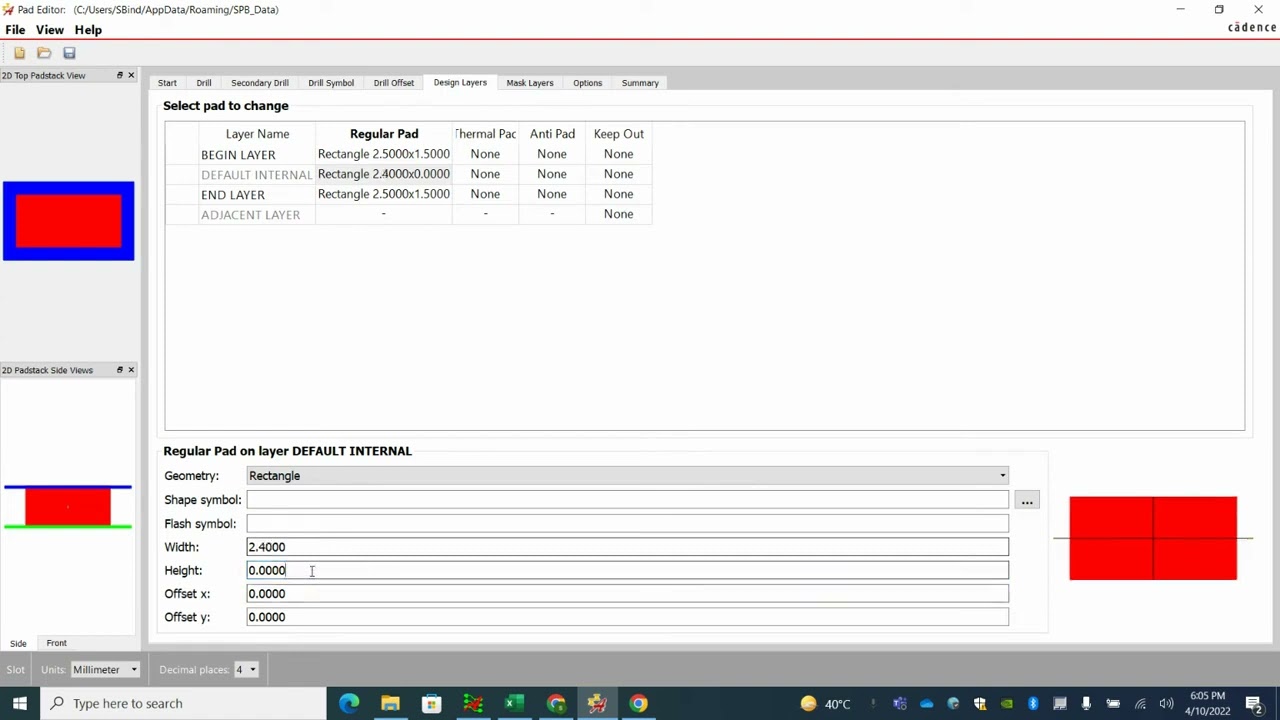Viewport: 1280px width, 720px height.
Task: Click the BEGIN LAYER name cell
Action: [257, 155]
